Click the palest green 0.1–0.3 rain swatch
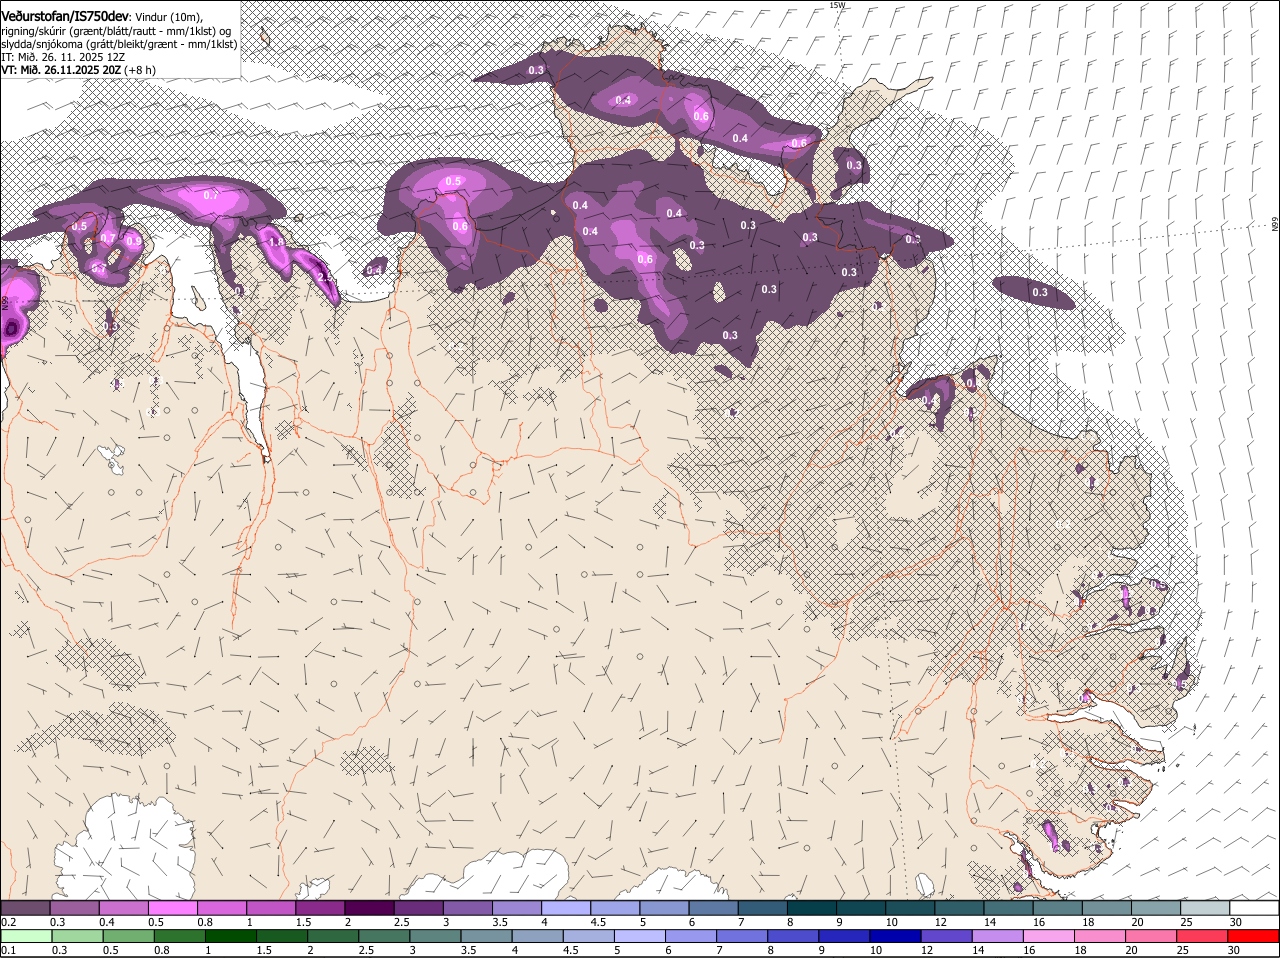 point(26,936)
